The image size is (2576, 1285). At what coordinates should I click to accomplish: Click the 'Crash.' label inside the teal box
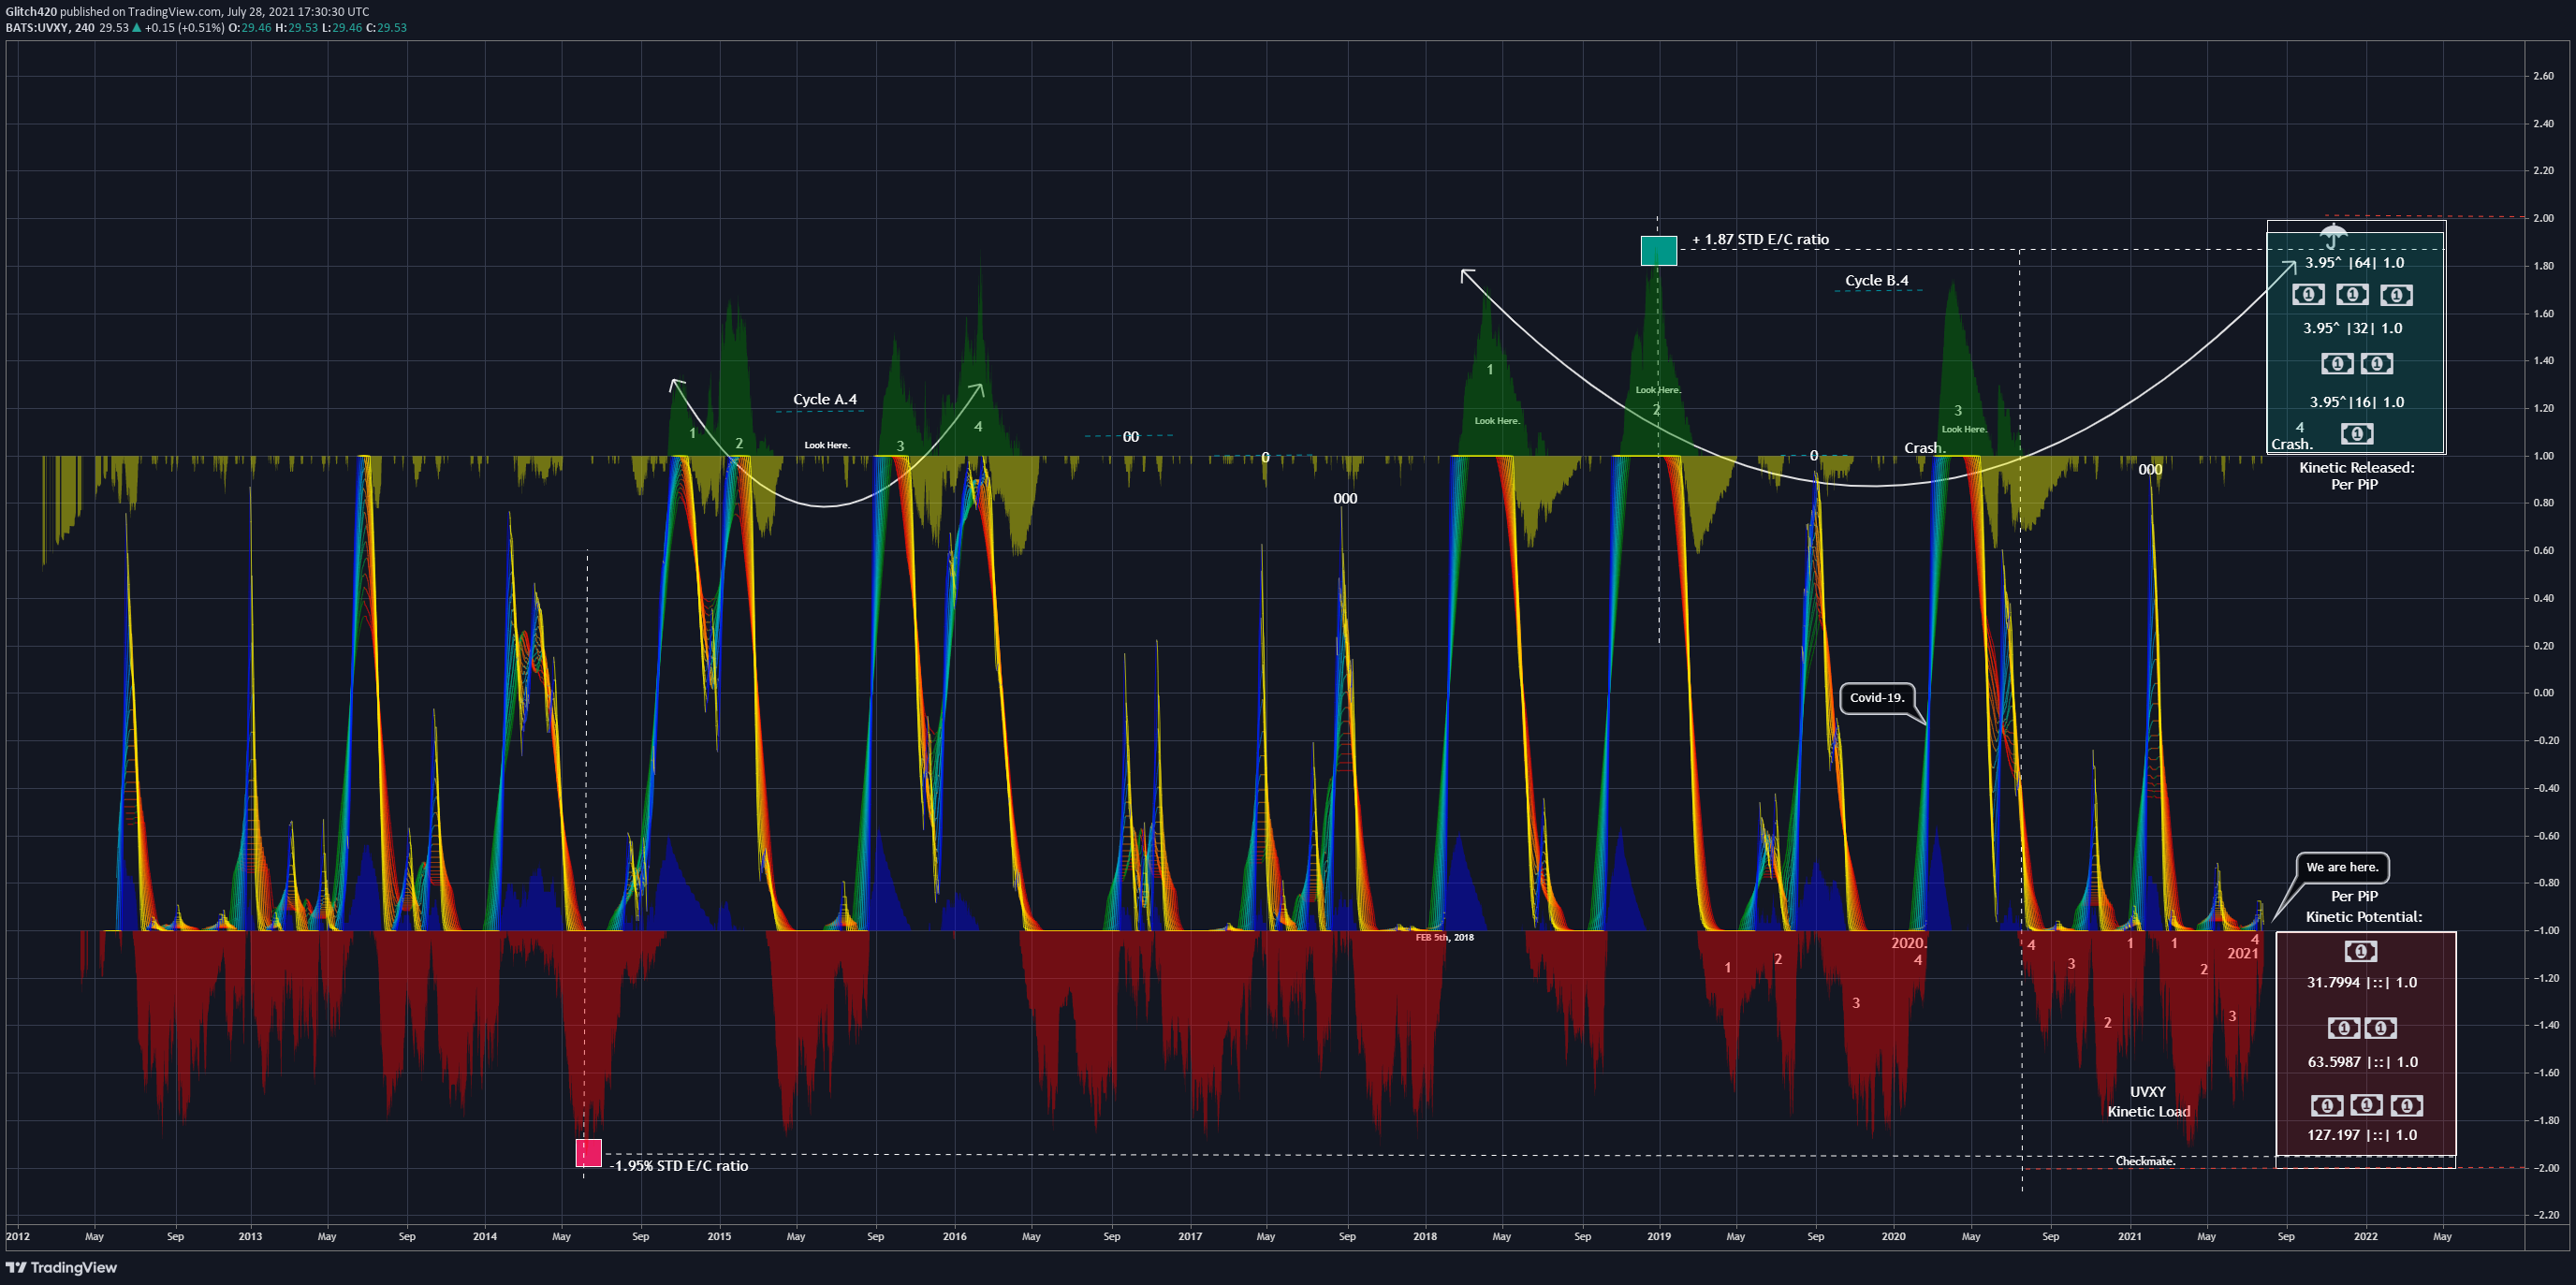click(x=2291, y=445)
